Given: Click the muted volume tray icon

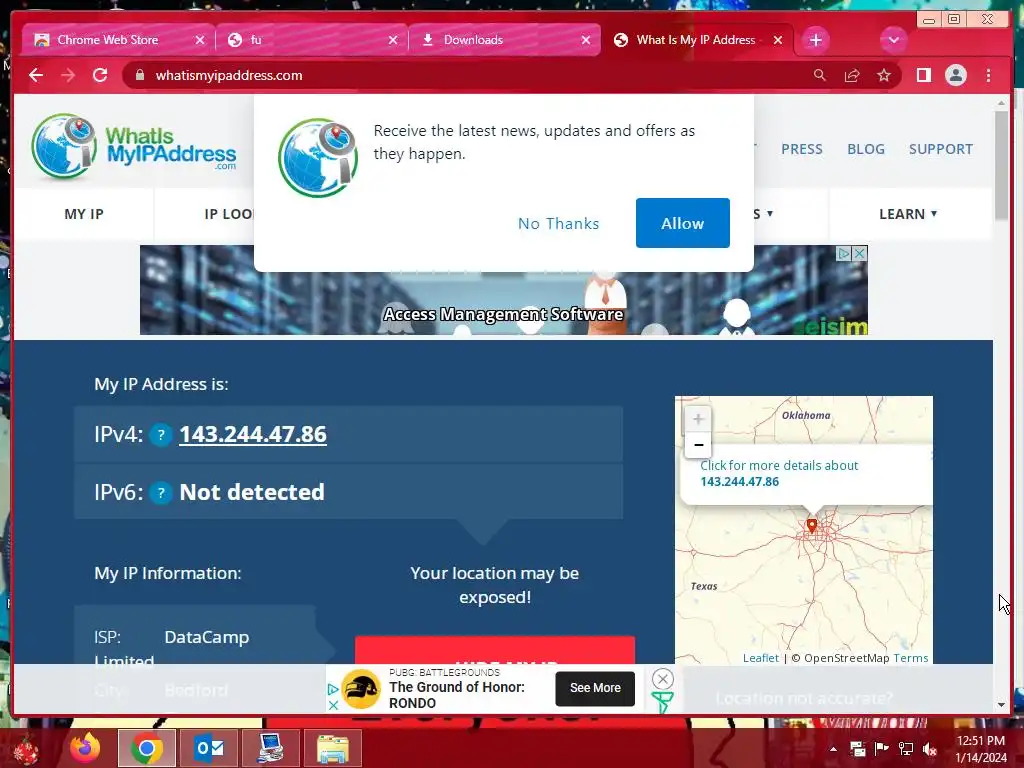Looking at the screenshot, I should (930, 749).
